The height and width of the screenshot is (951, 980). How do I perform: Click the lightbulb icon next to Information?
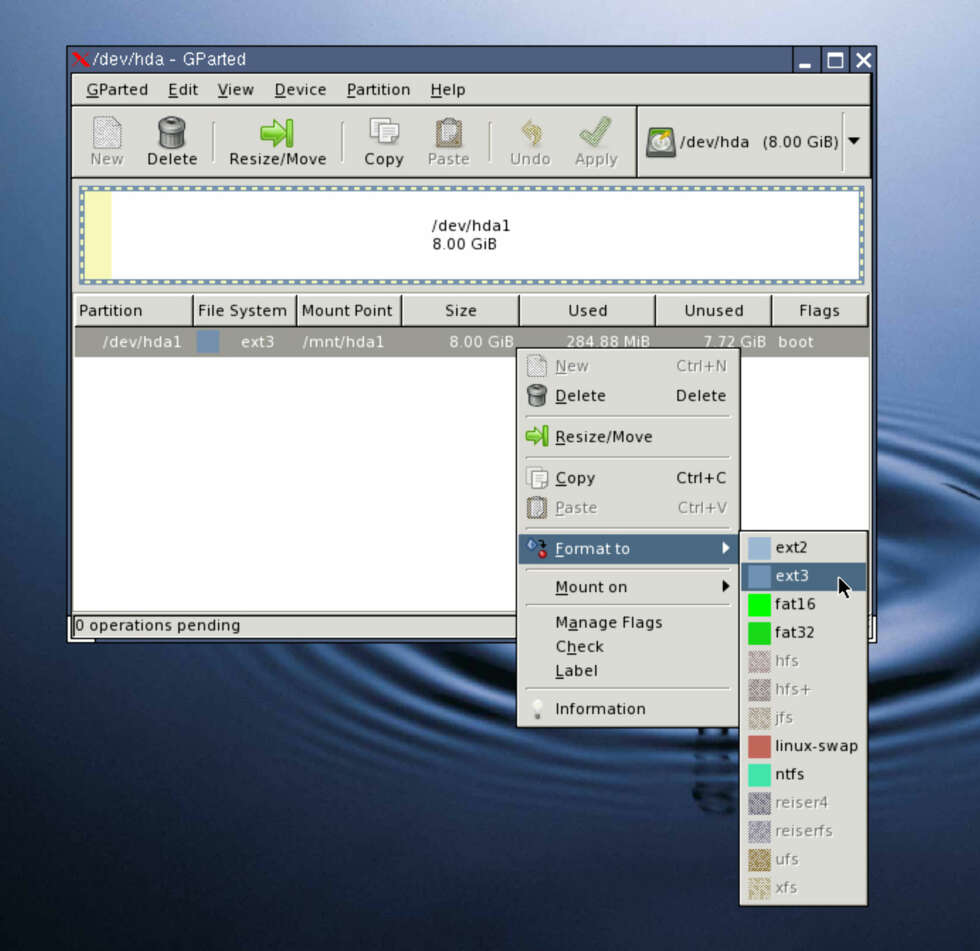pos(537,709)
